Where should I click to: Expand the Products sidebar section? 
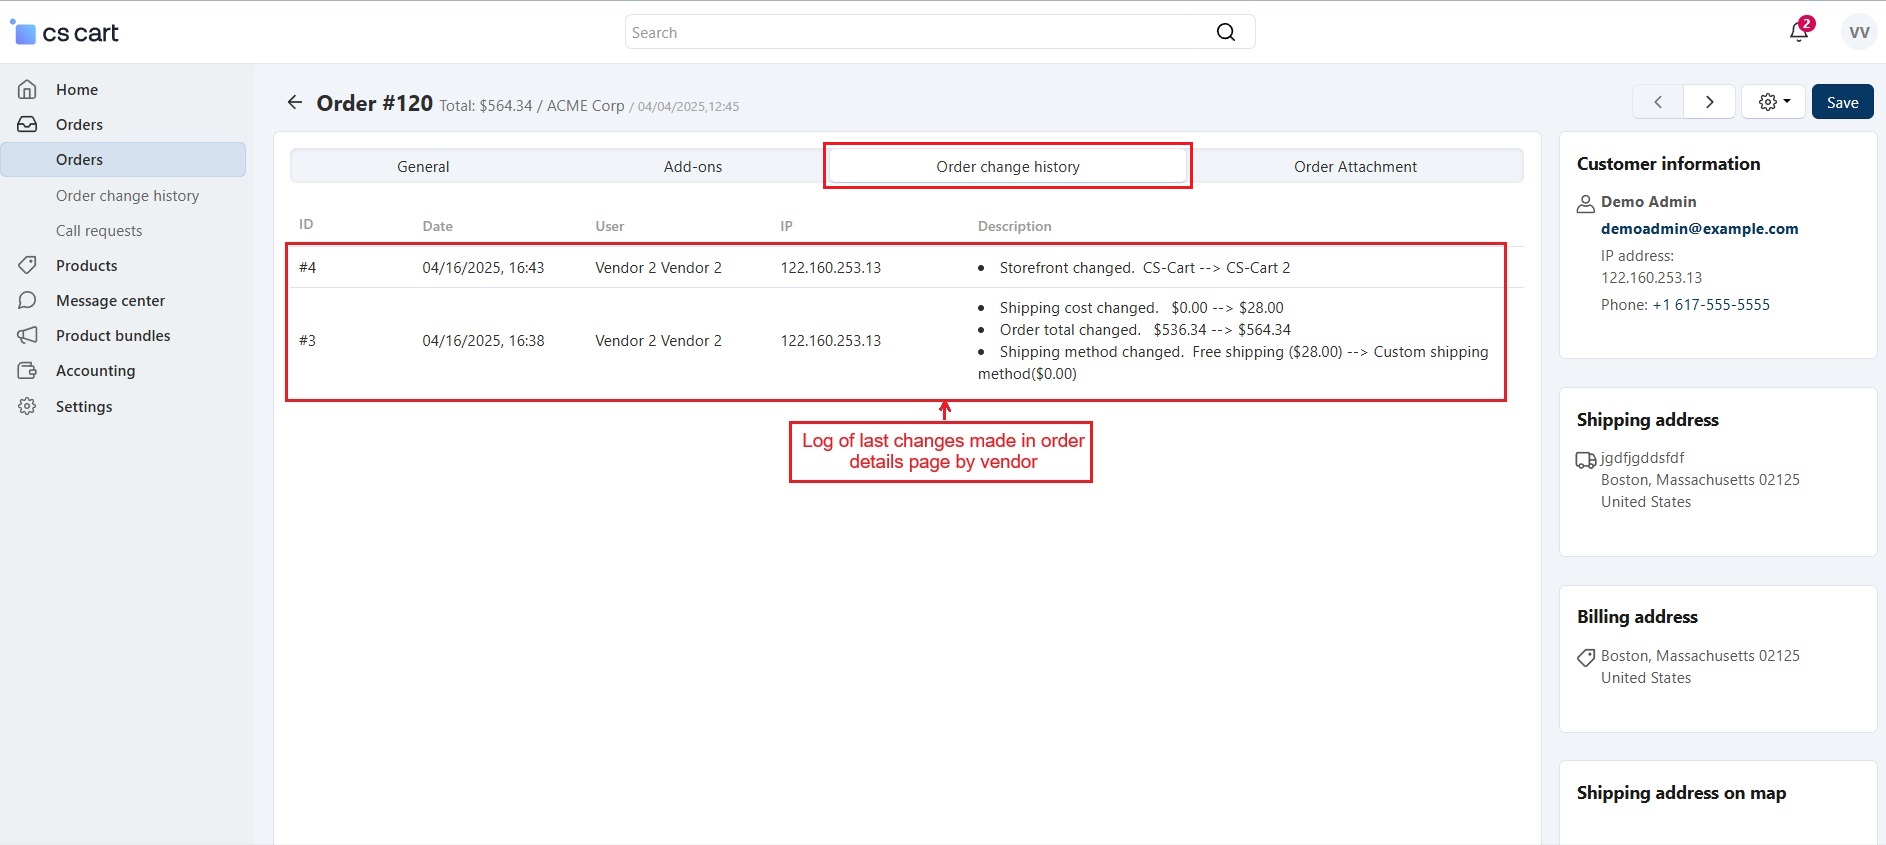click(x=86, y=265)
